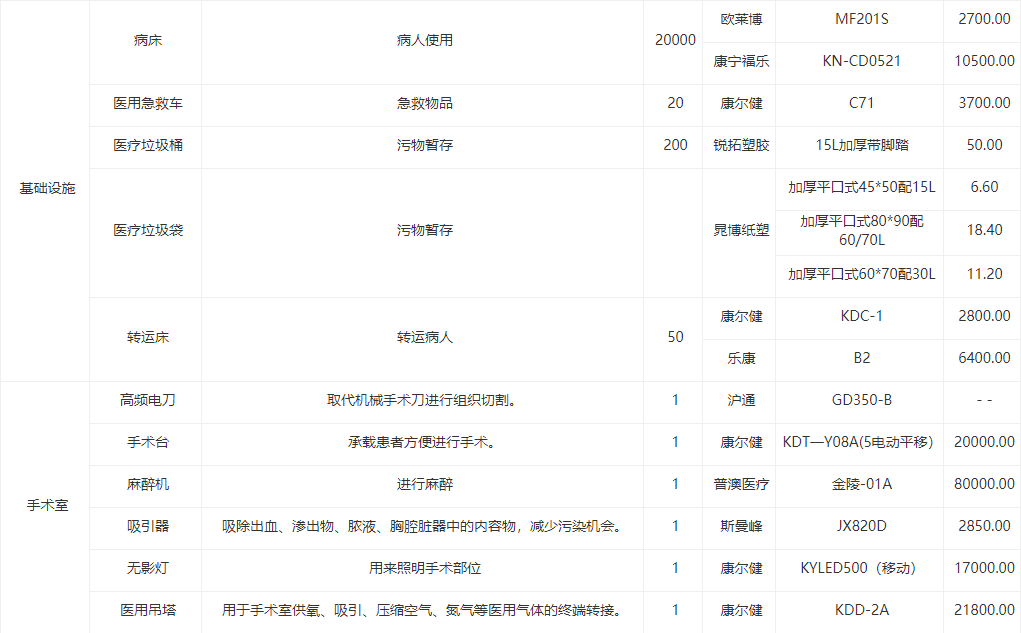Select model JX820D
Screen dimensions: 1021x633
point(861,526)
